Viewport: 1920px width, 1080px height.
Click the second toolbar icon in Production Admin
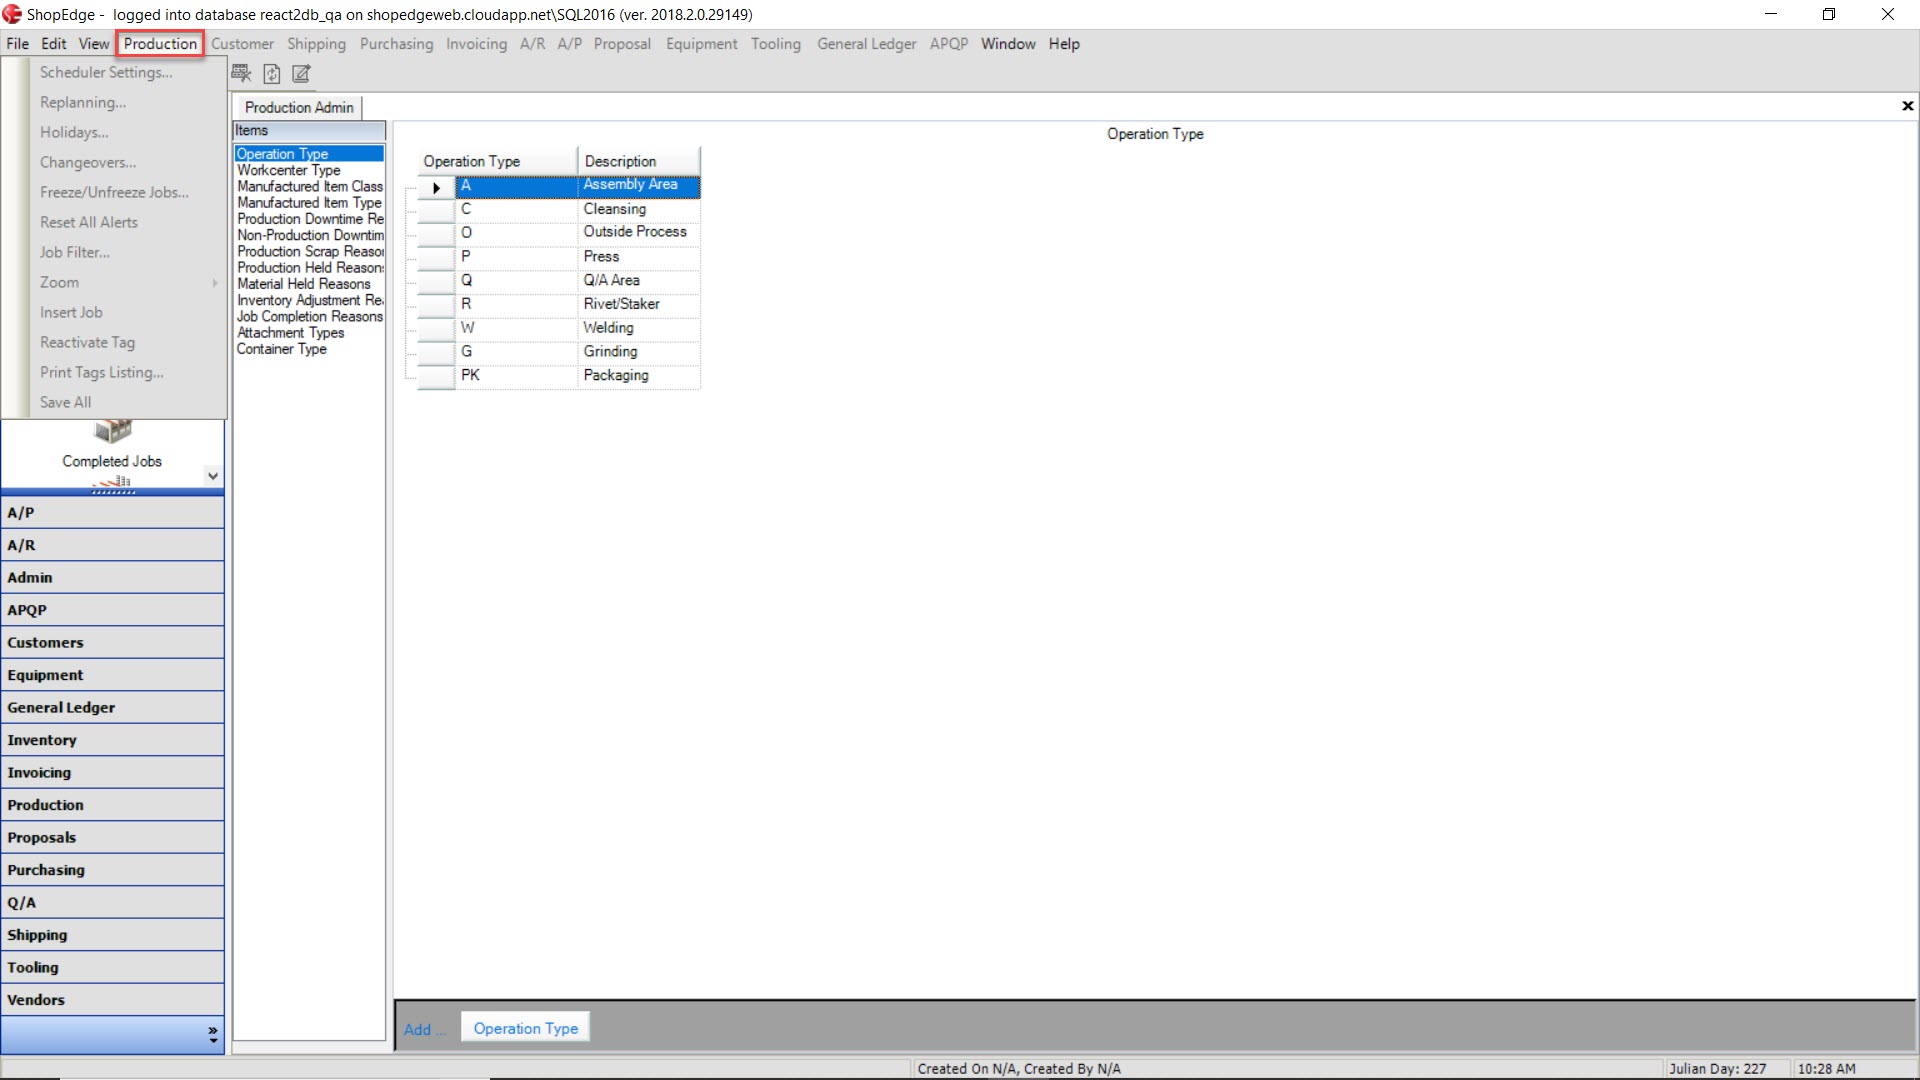coord(272,74)
